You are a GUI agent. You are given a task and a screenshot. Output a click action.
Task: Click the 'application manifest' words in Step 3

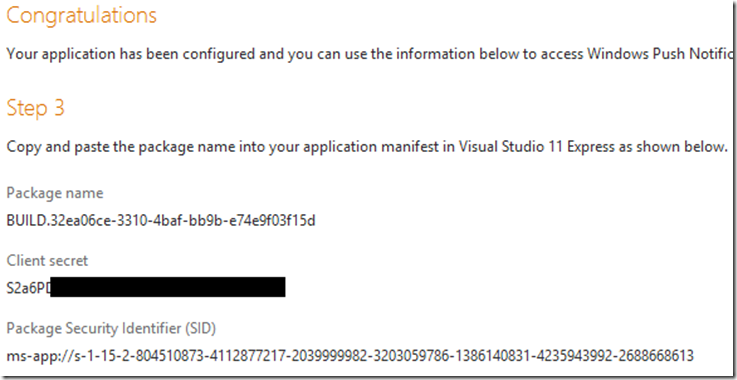pos(357,147)
